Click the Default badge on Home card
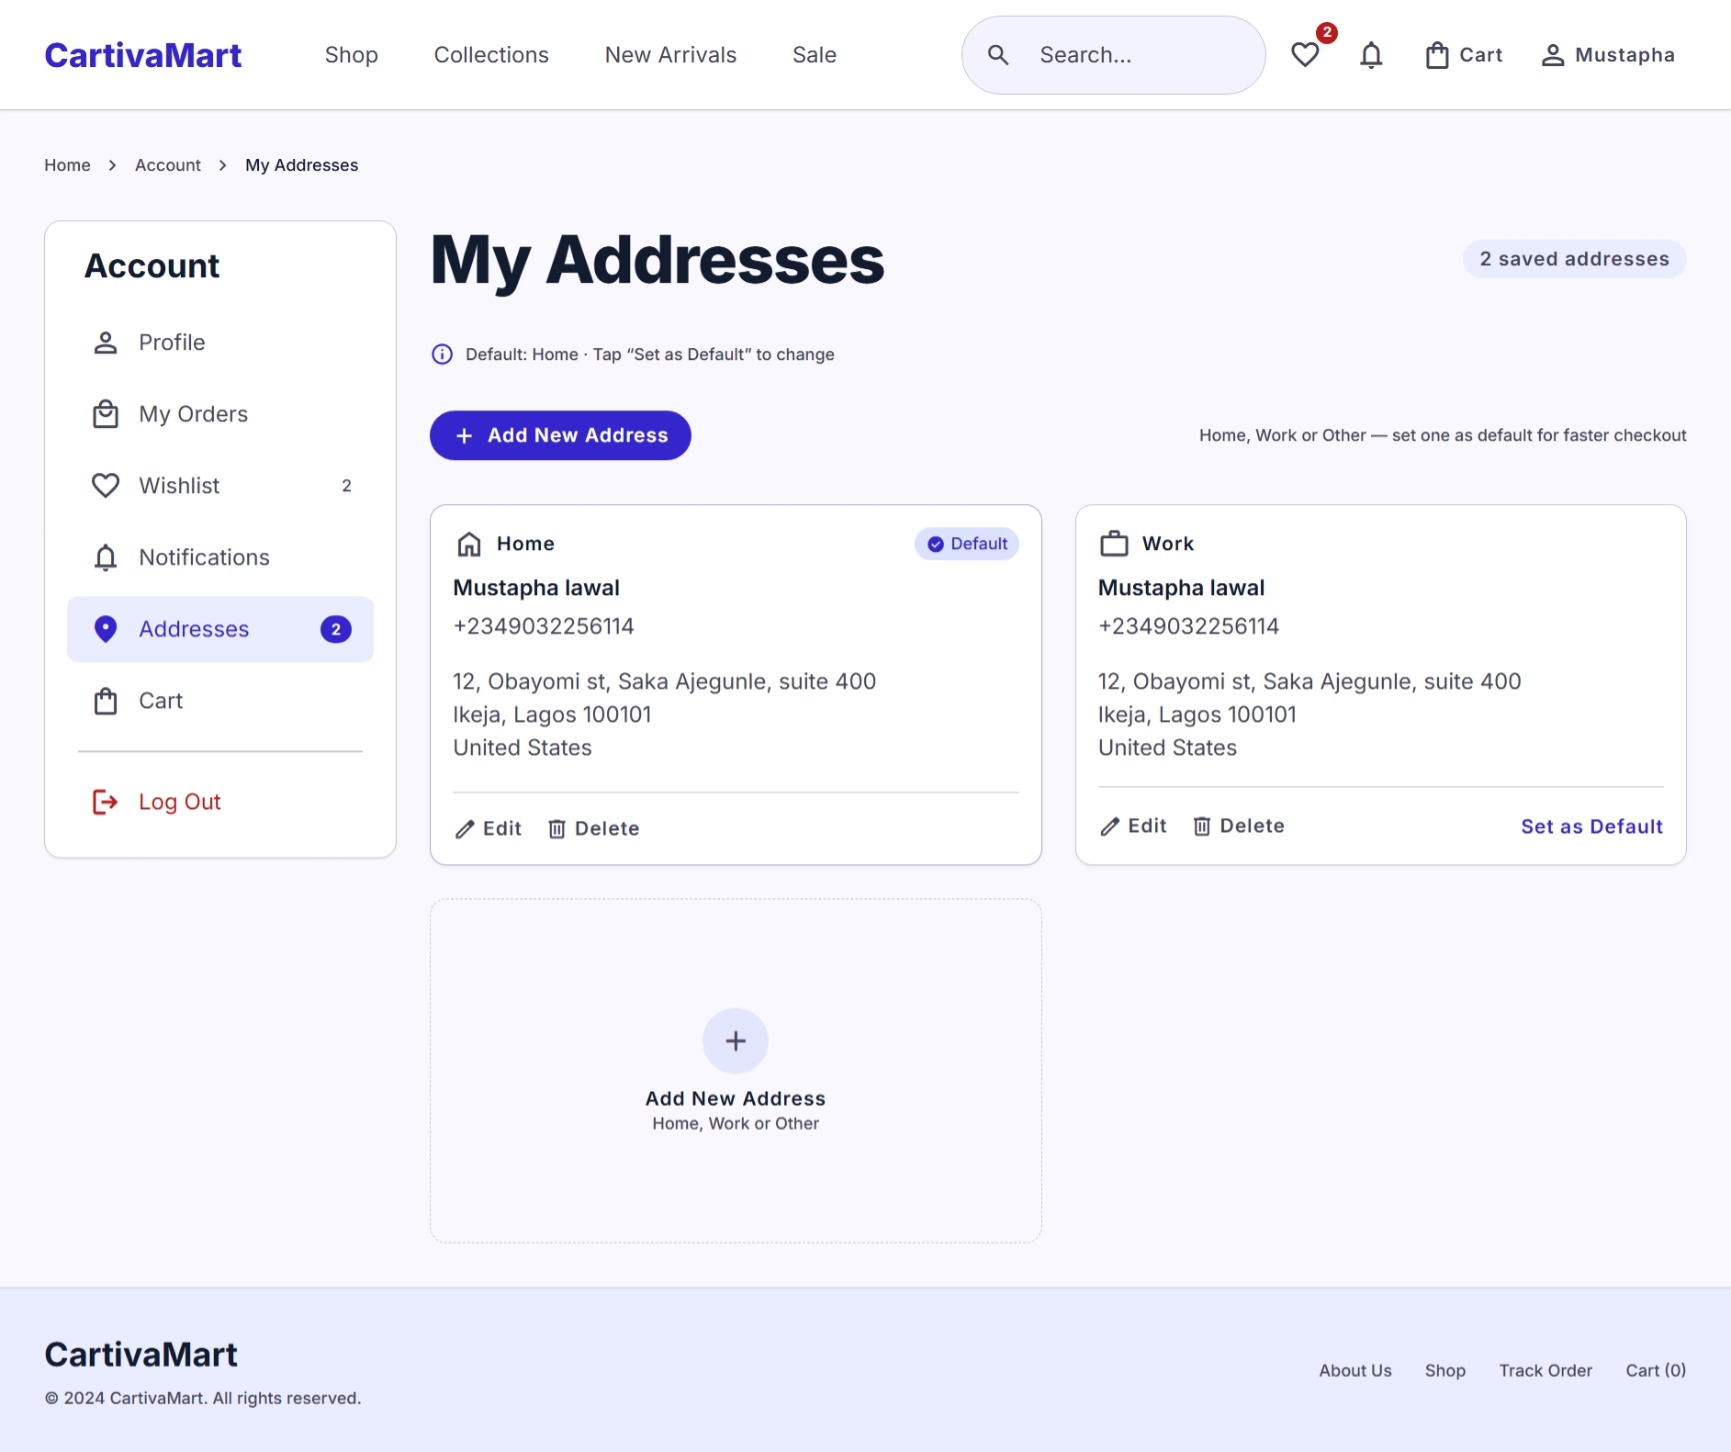The width and height of the screenshot is (1731, 1452). tap(967, 544)
